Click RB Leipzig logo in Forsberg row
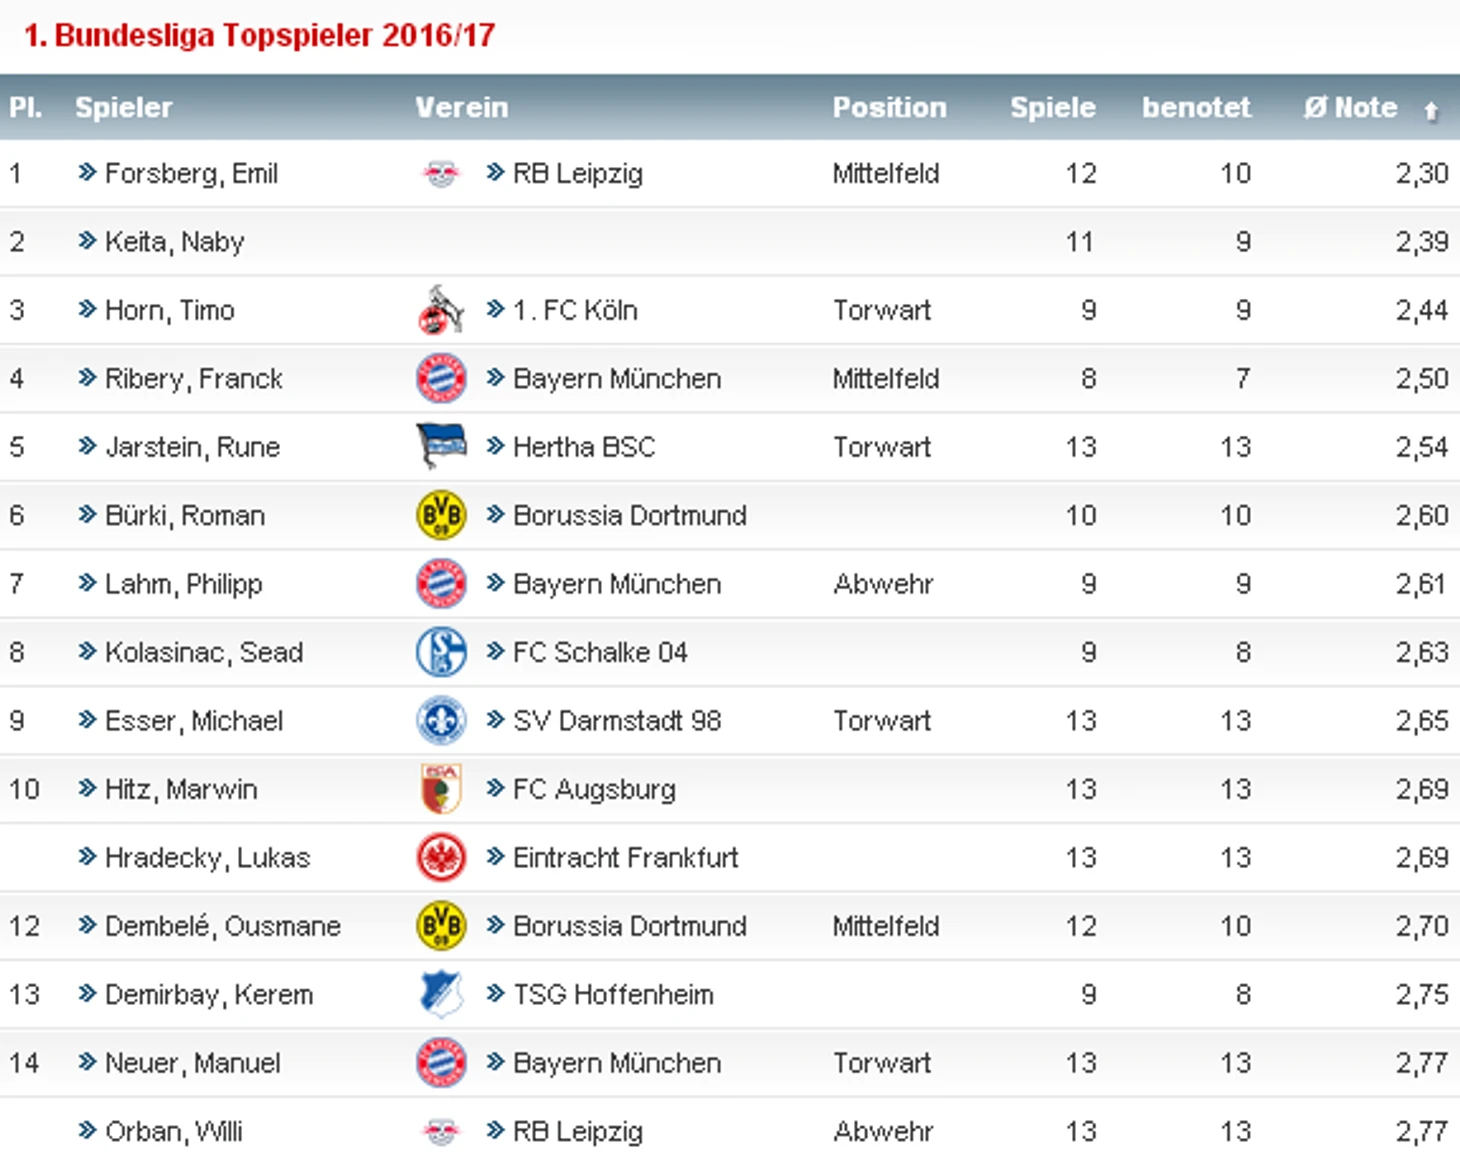The height and width of the screenshot is (1158, 1460). click(440, 174)
